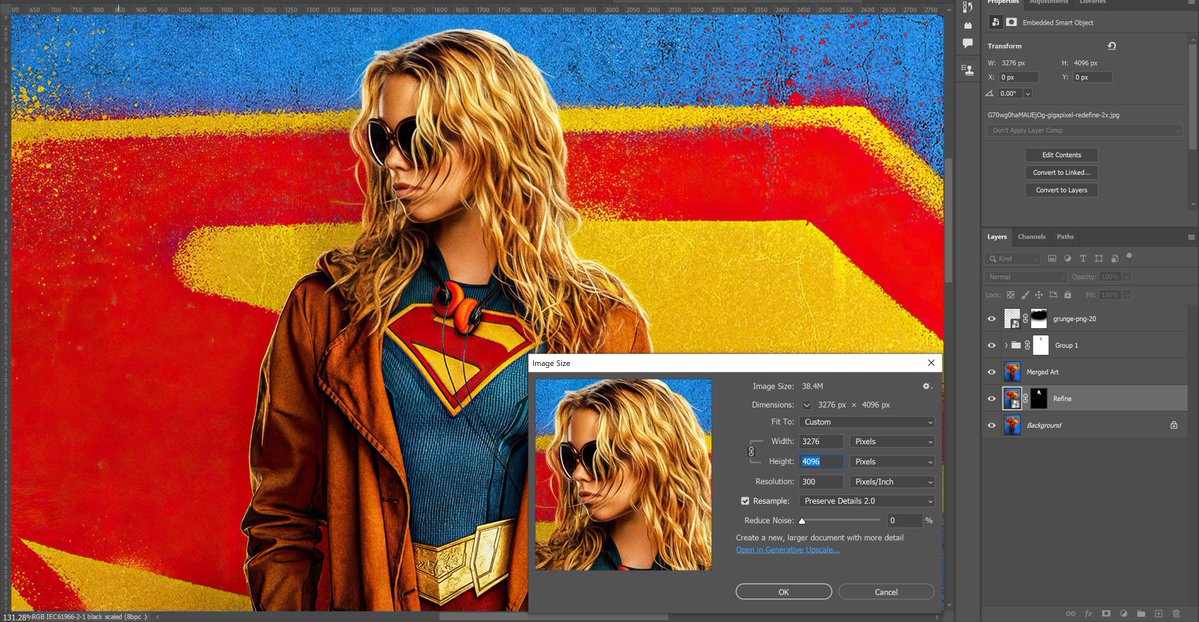The height and width of the screenshot is (622, 1199).
Task: Toggle visibility of Merged Art layer
Action: [x=992, y=373]
